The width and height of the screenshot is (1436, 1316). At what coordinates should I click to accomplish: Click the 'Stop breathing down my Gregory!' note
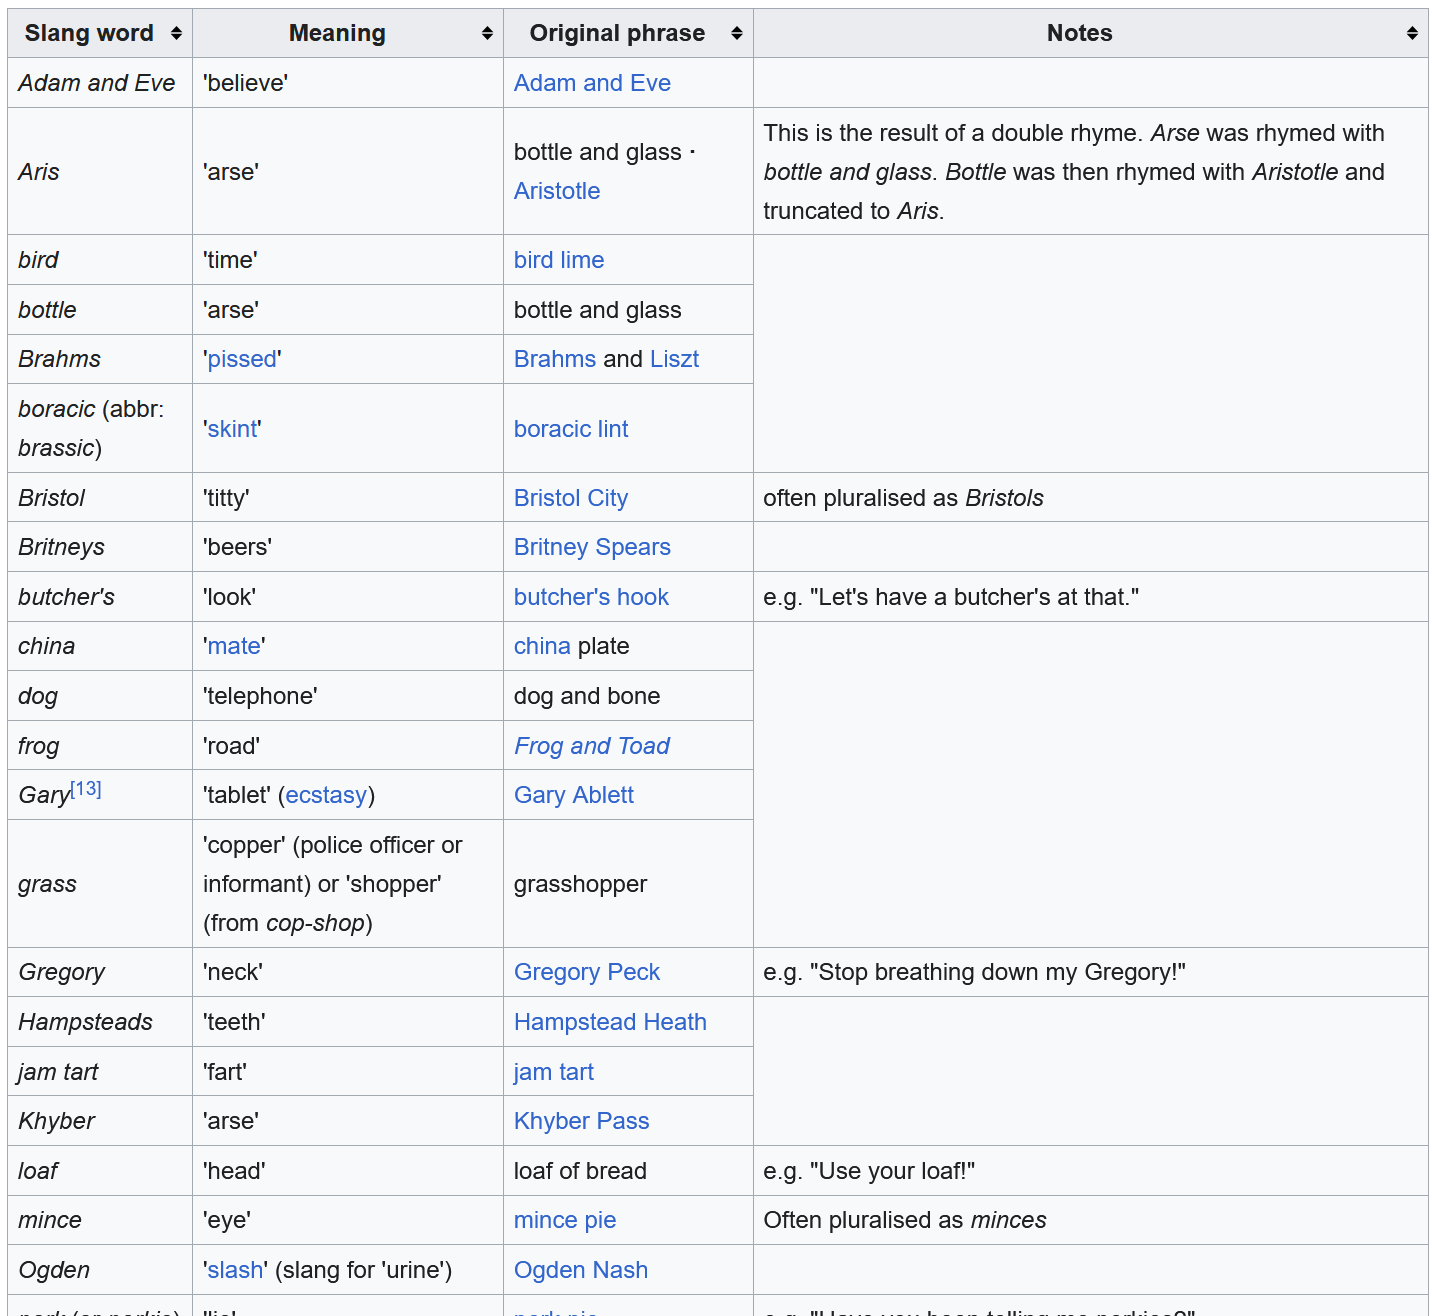click(975, 972)
